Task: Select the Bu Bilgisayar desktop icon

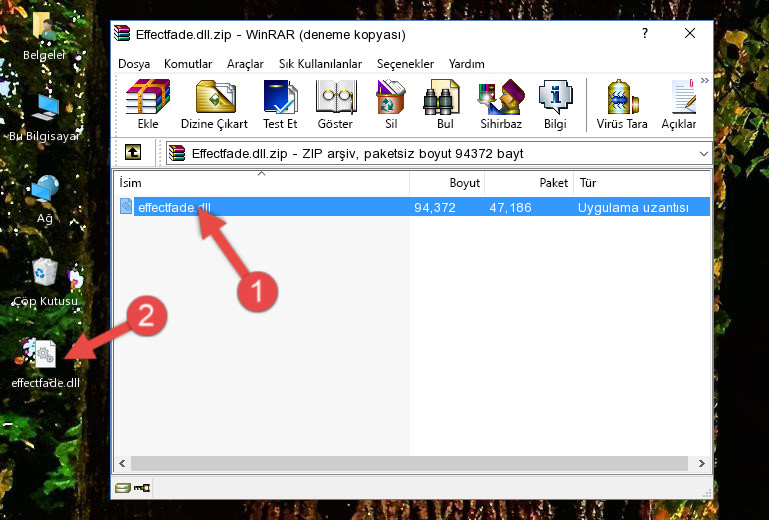Action: [x=45, y=118]
